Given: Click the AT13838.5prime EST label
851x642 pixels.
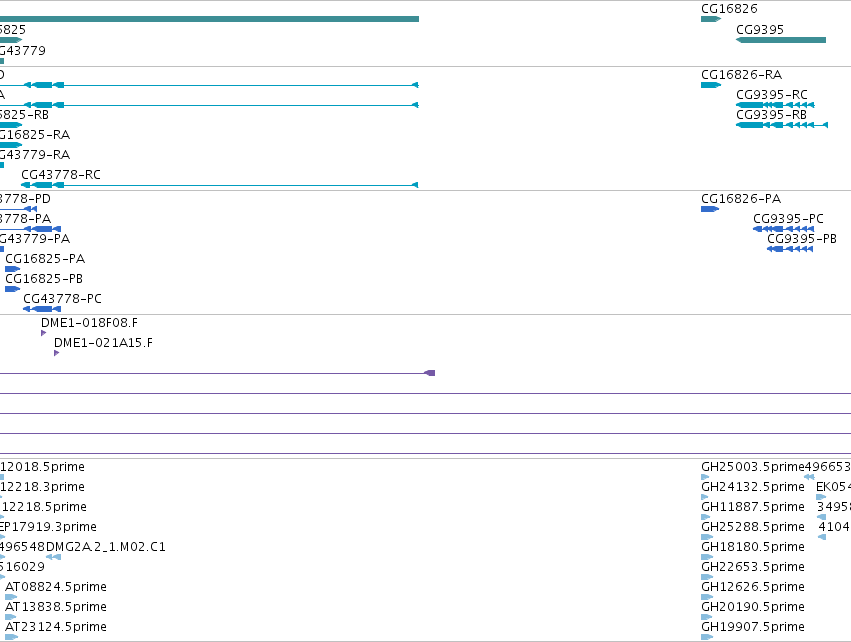Looking at the screenshot, I should (56, 607).
